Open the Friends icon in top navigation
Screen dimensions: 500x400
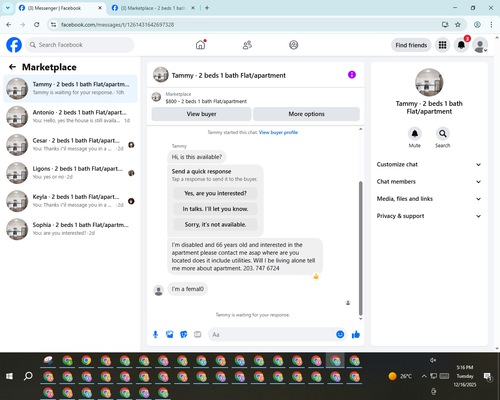point(247,45)
